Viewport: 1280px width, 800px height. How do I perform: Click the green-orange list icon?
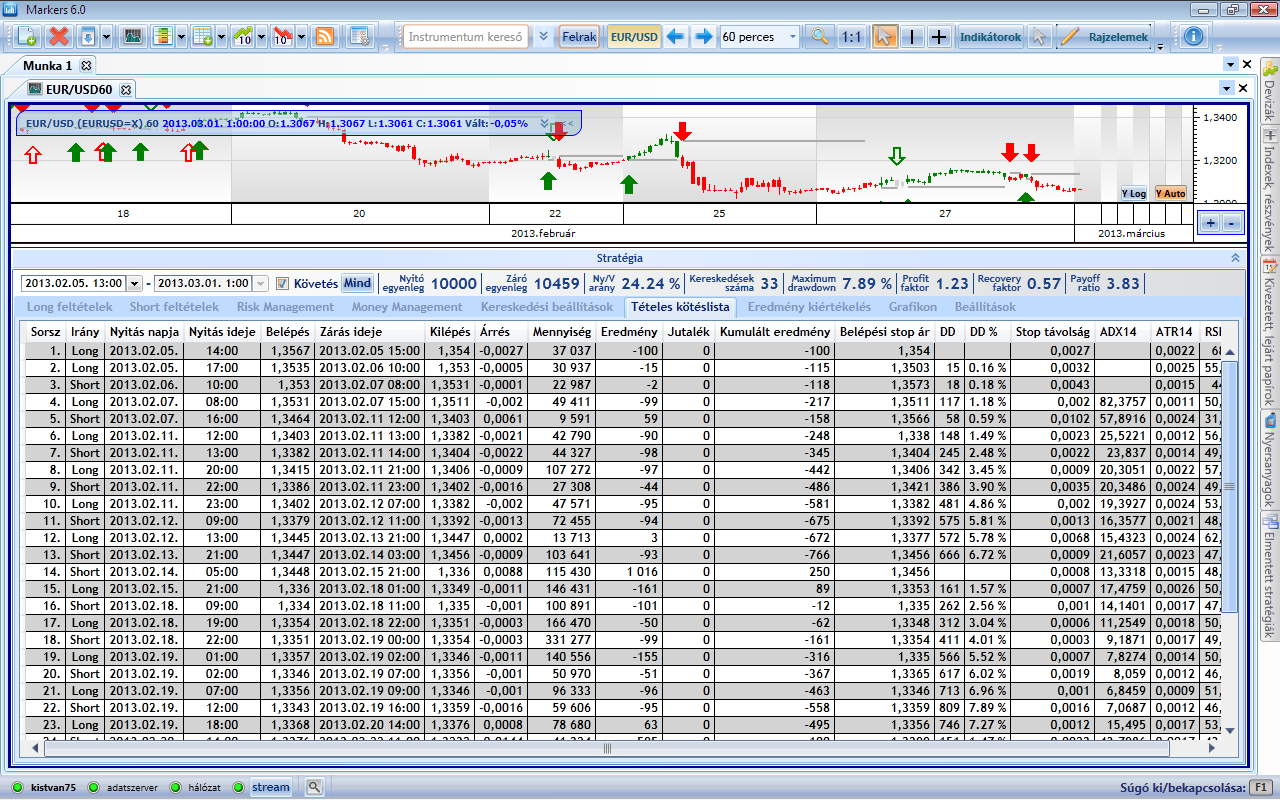tap(162, 37)
